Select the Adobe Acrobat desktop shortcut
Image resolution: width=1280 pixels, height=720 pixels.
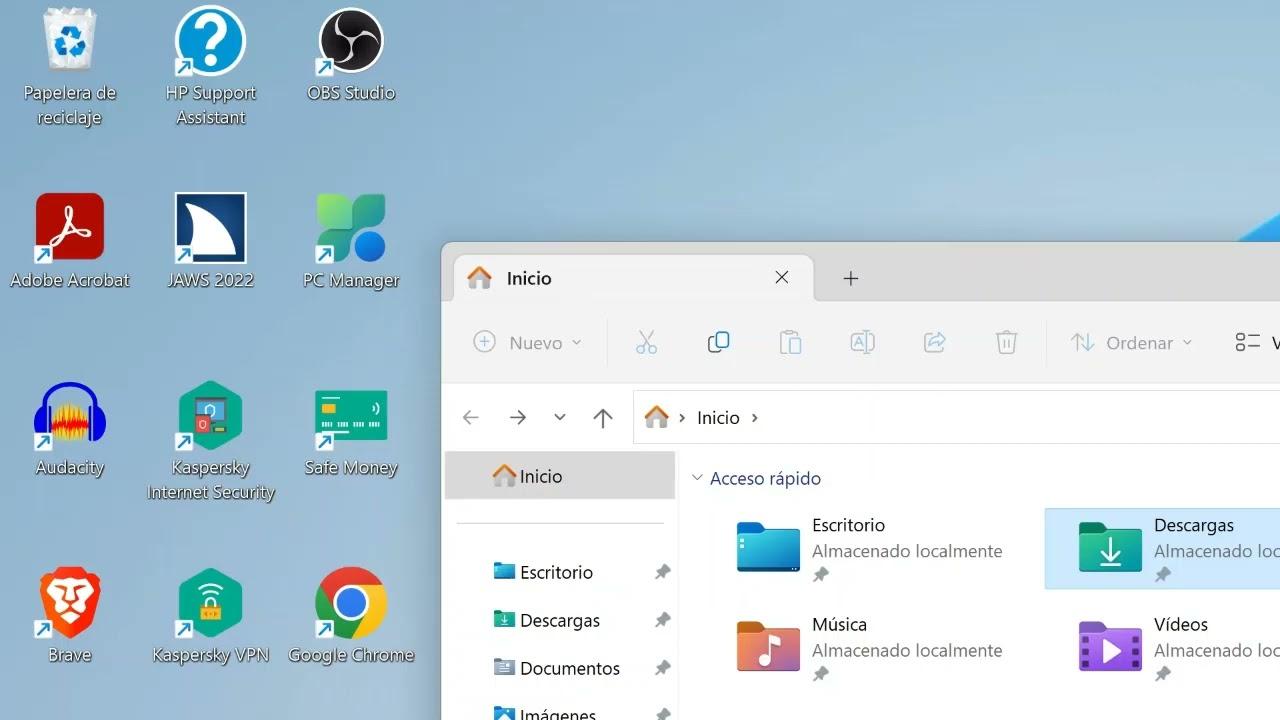70,241
